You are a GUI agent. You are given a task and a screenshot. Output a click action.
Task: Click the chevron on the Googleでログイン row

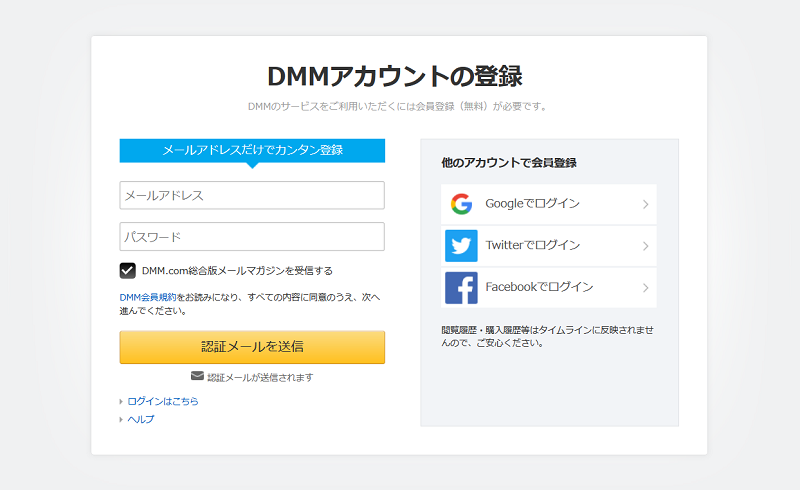[645, 204]
